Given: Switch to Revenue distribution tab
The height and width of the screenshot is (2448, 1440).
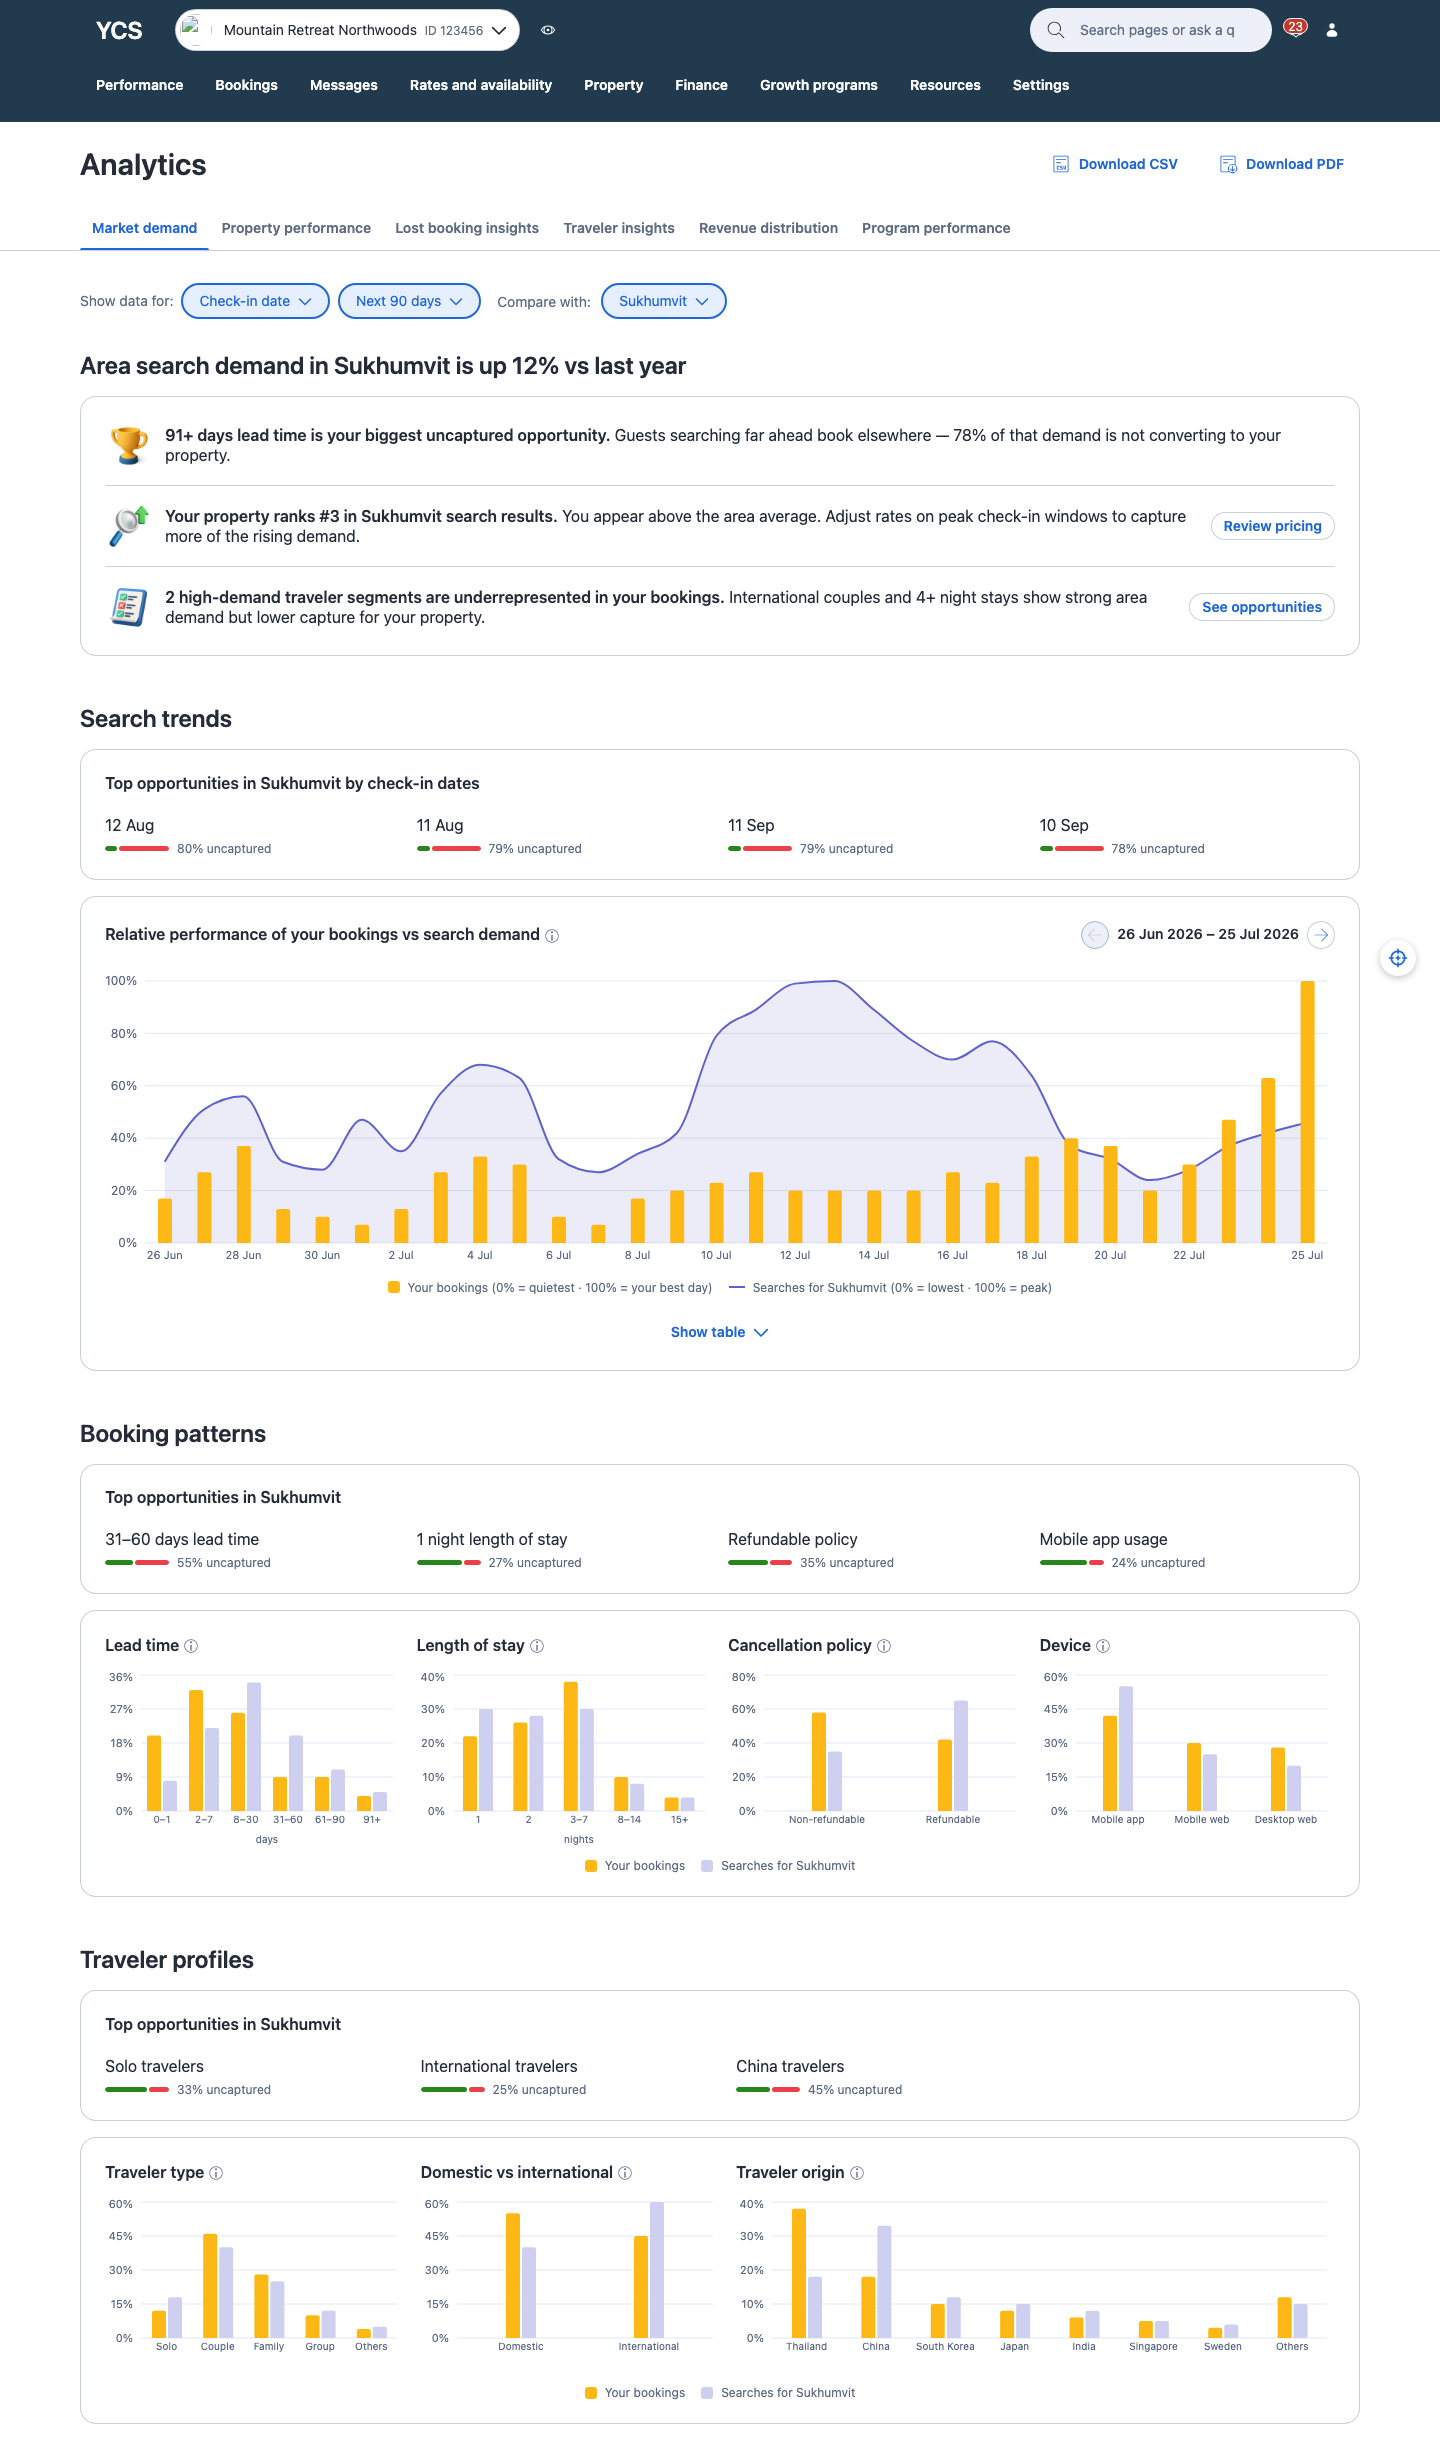Looking at the screenshot, I should 768,228.
